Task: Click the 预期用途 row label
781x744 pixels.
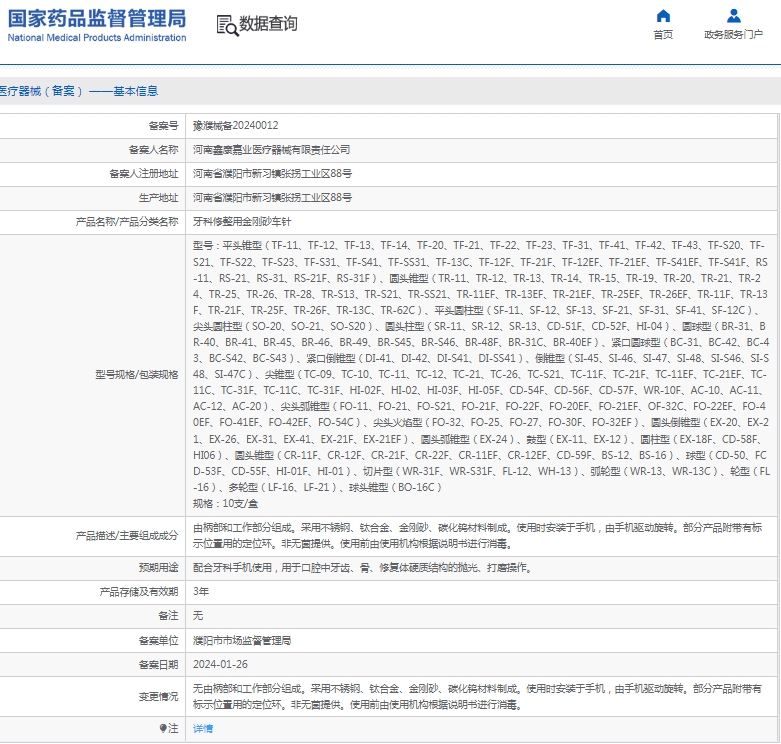Action: pyautogui.click(x=158, y=568)
